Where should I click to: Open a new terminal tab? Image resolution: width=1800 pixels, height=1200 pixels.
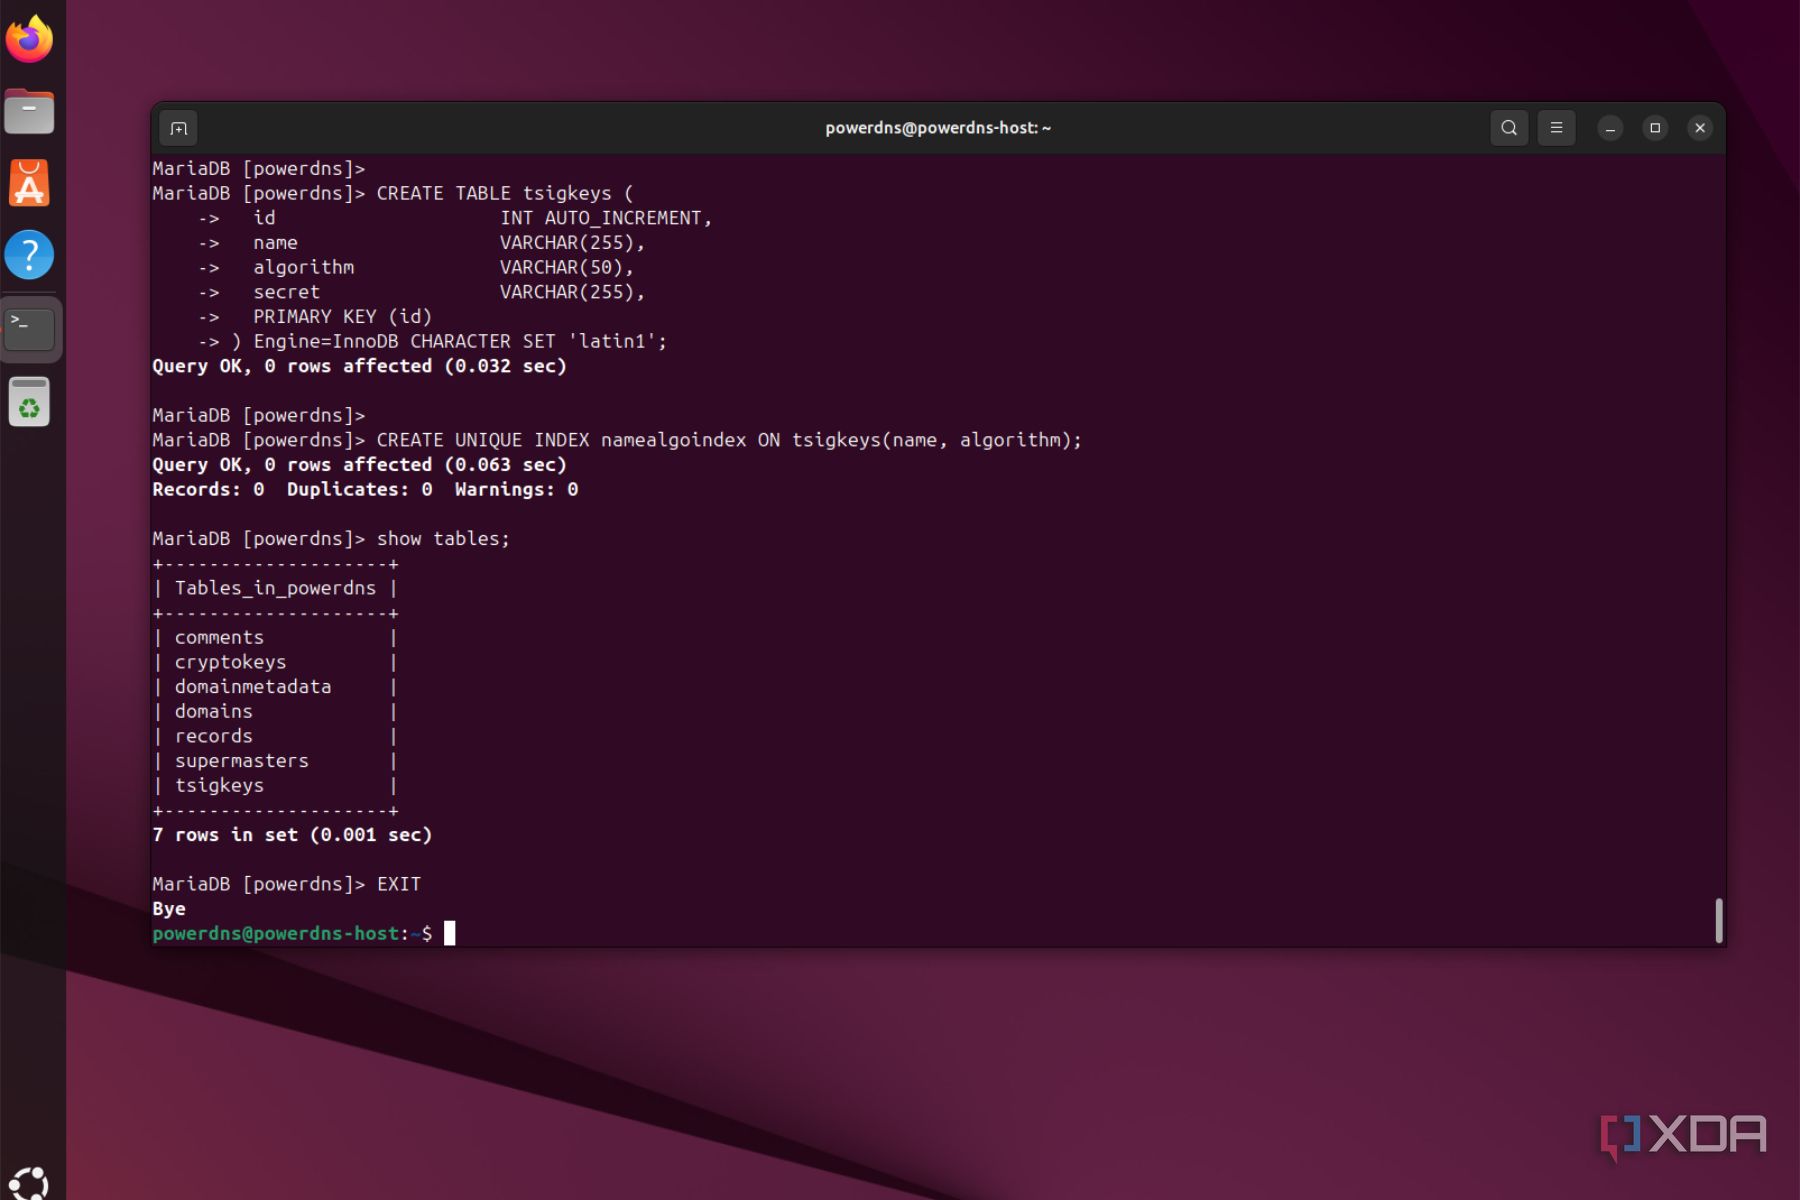coord(179,128)
